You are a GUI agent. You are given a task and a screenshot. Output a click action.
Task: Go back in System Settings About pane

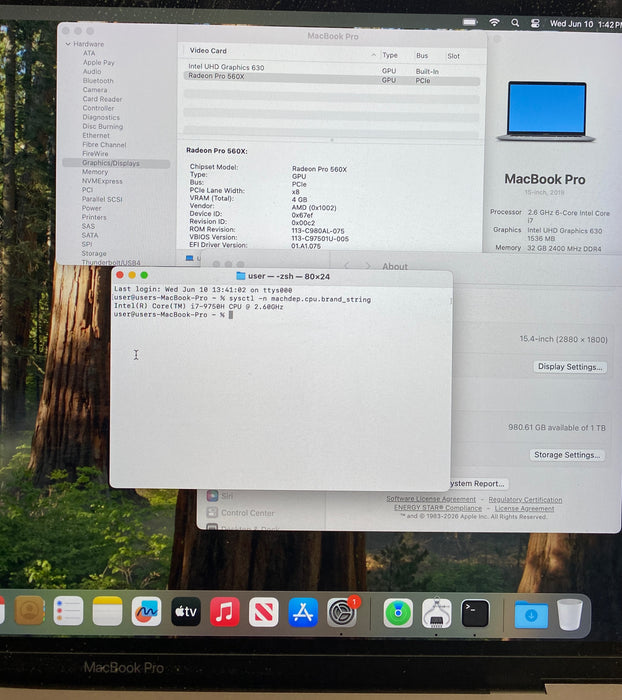pyautogui.click(x=346, y=266)
